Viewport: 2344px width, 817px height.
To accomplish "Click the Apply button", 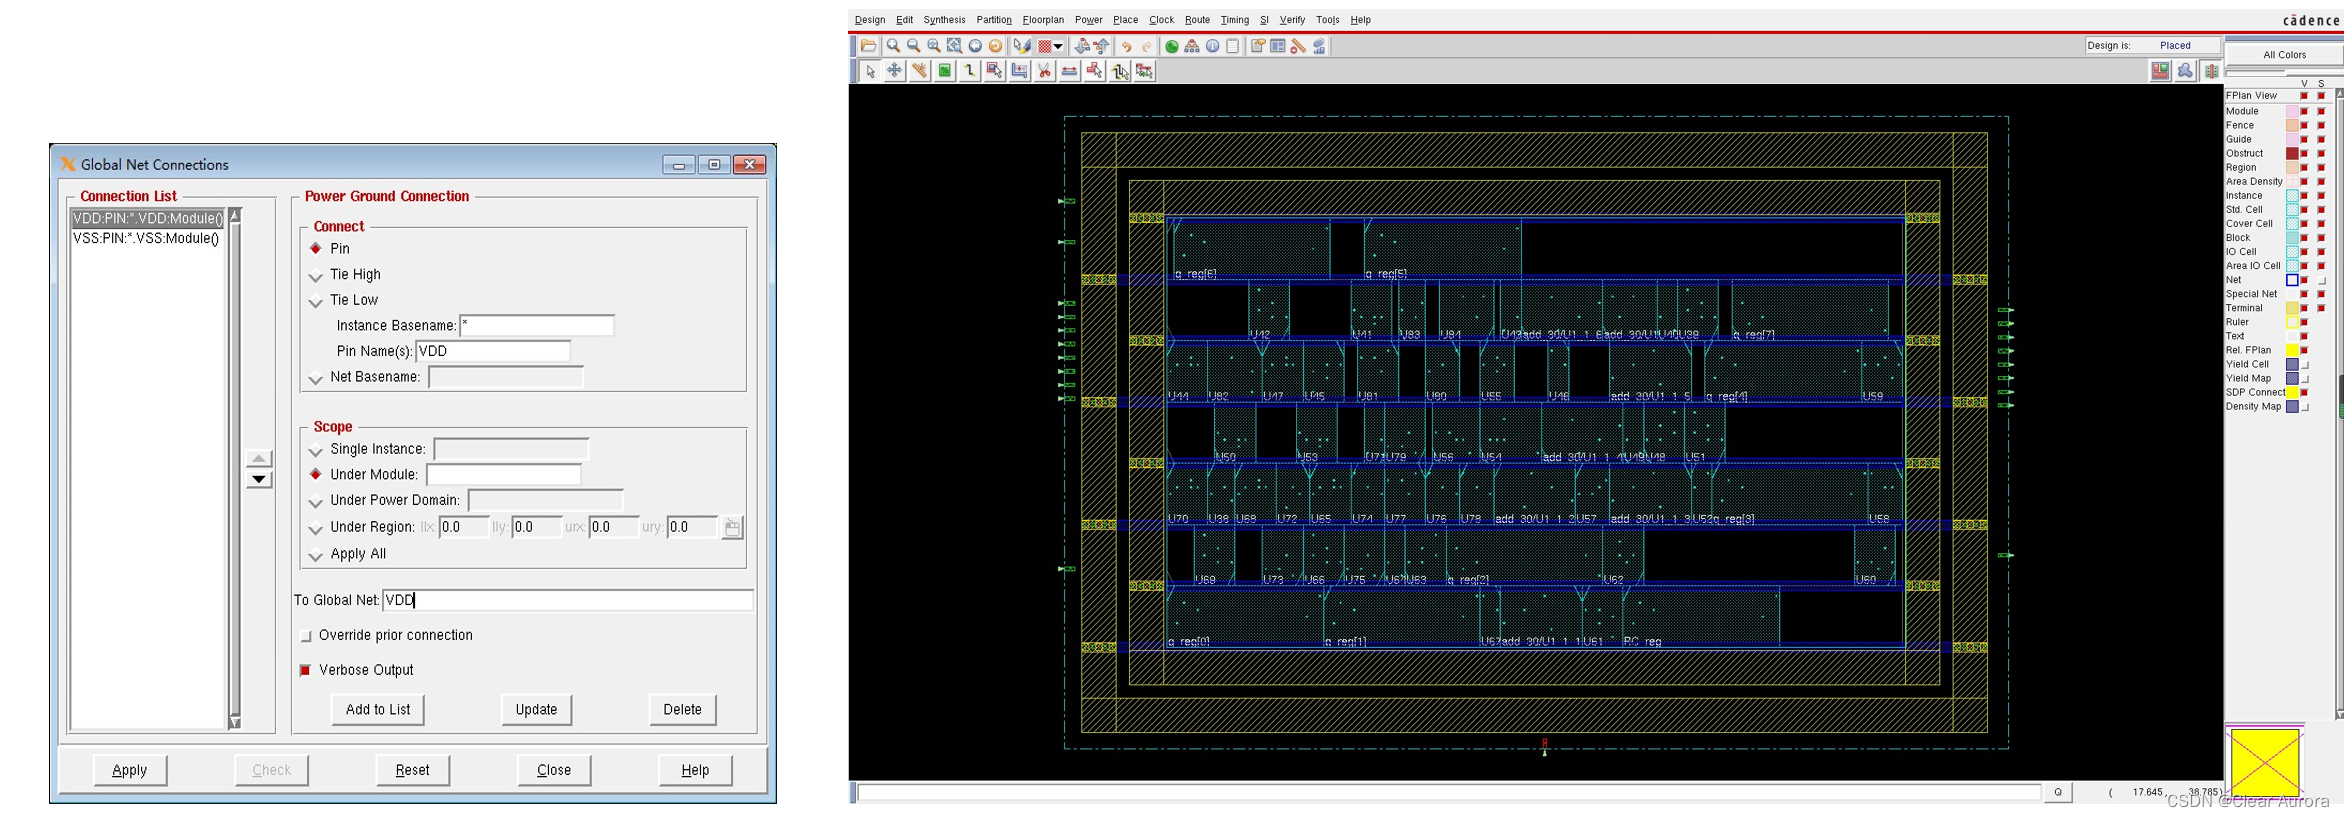I will 130,770.
